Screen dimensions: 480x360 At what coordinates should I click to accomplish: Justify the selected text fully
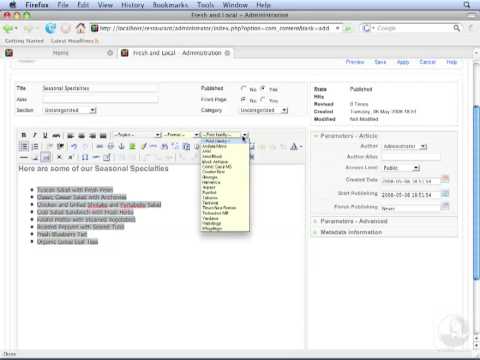103,135
